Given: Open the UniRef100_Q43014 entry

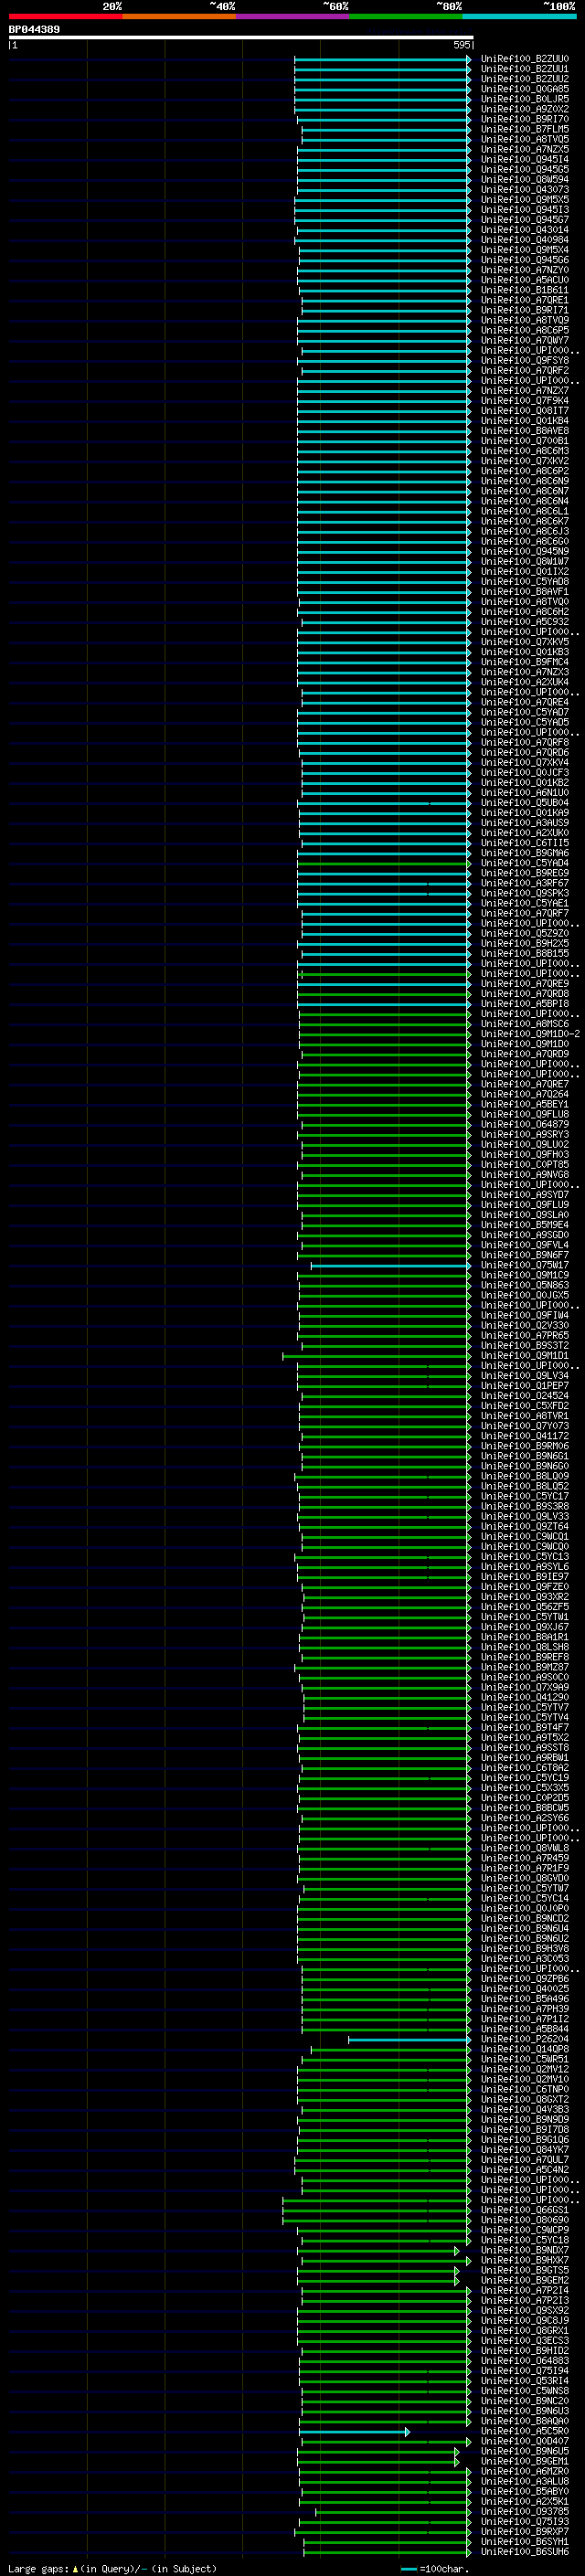Looking at the screenshot, I should 524,230.
